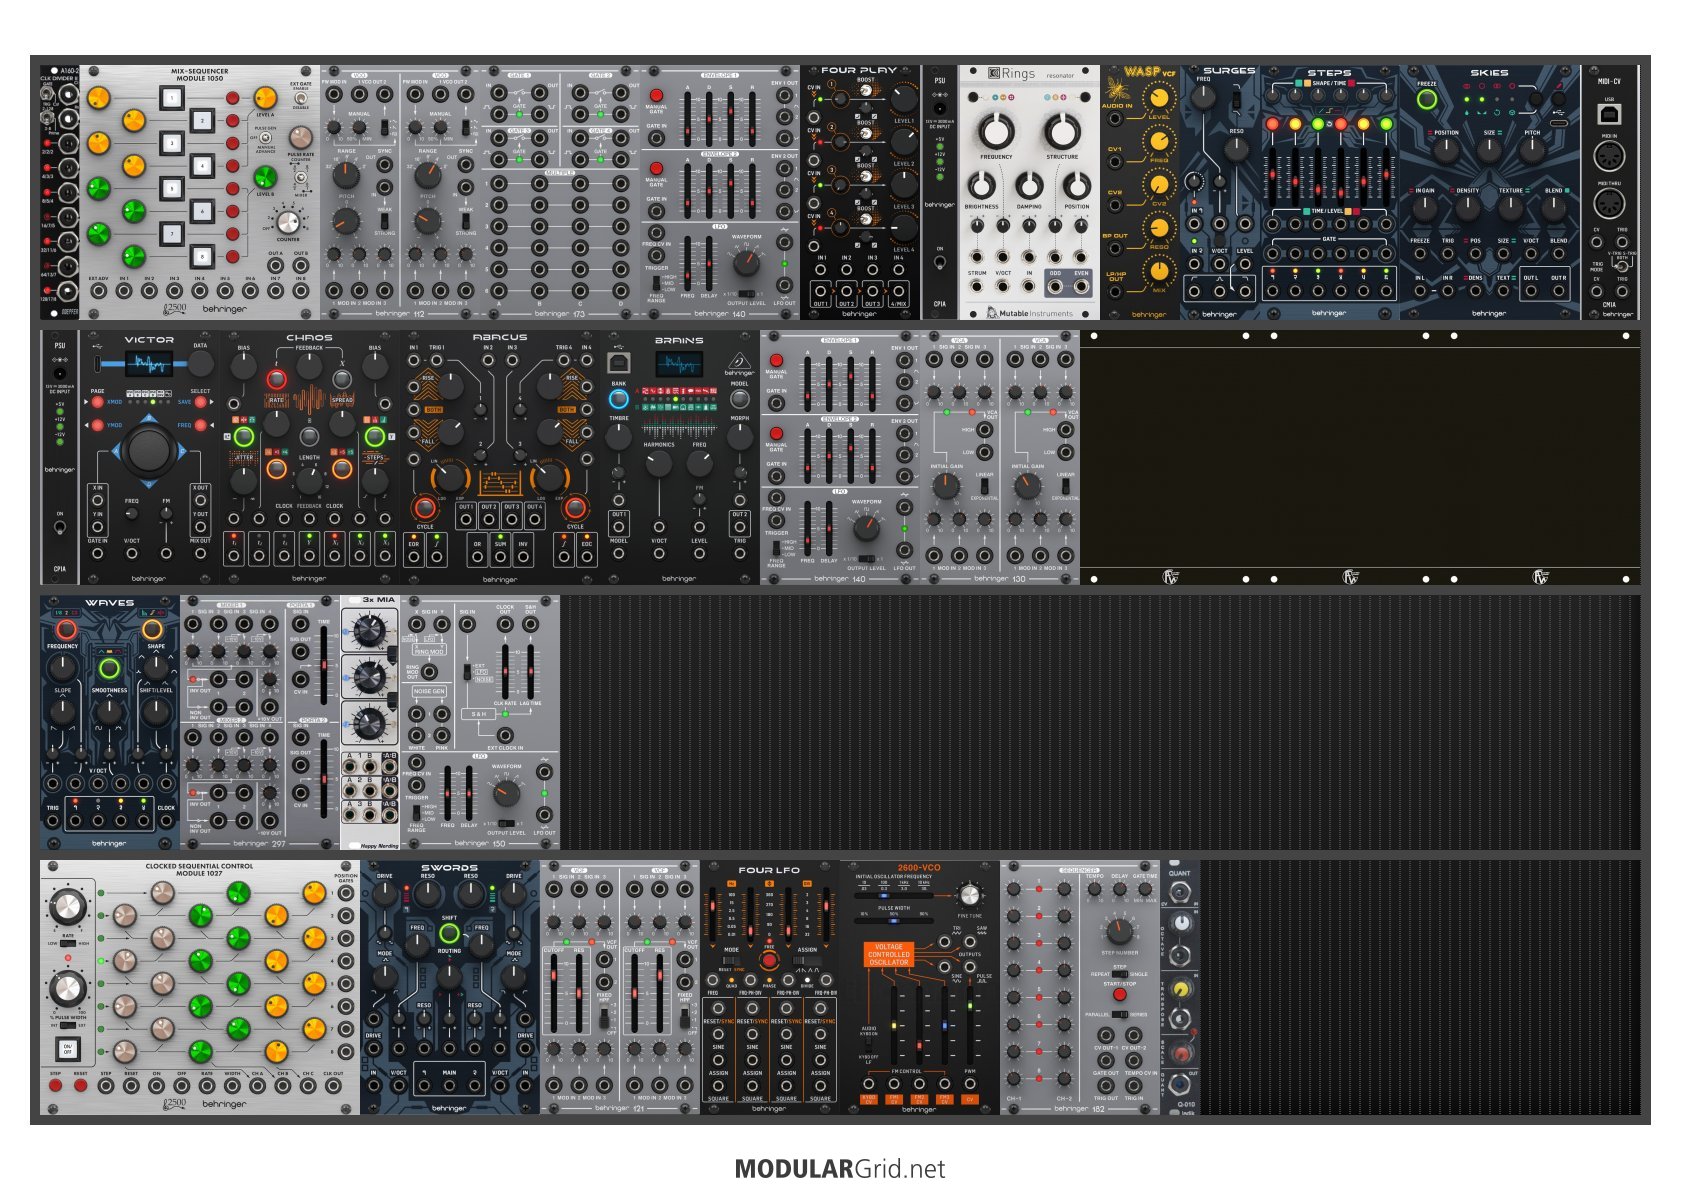
Task: Click the red Free button on Four LFO
Action: (768, 961)
